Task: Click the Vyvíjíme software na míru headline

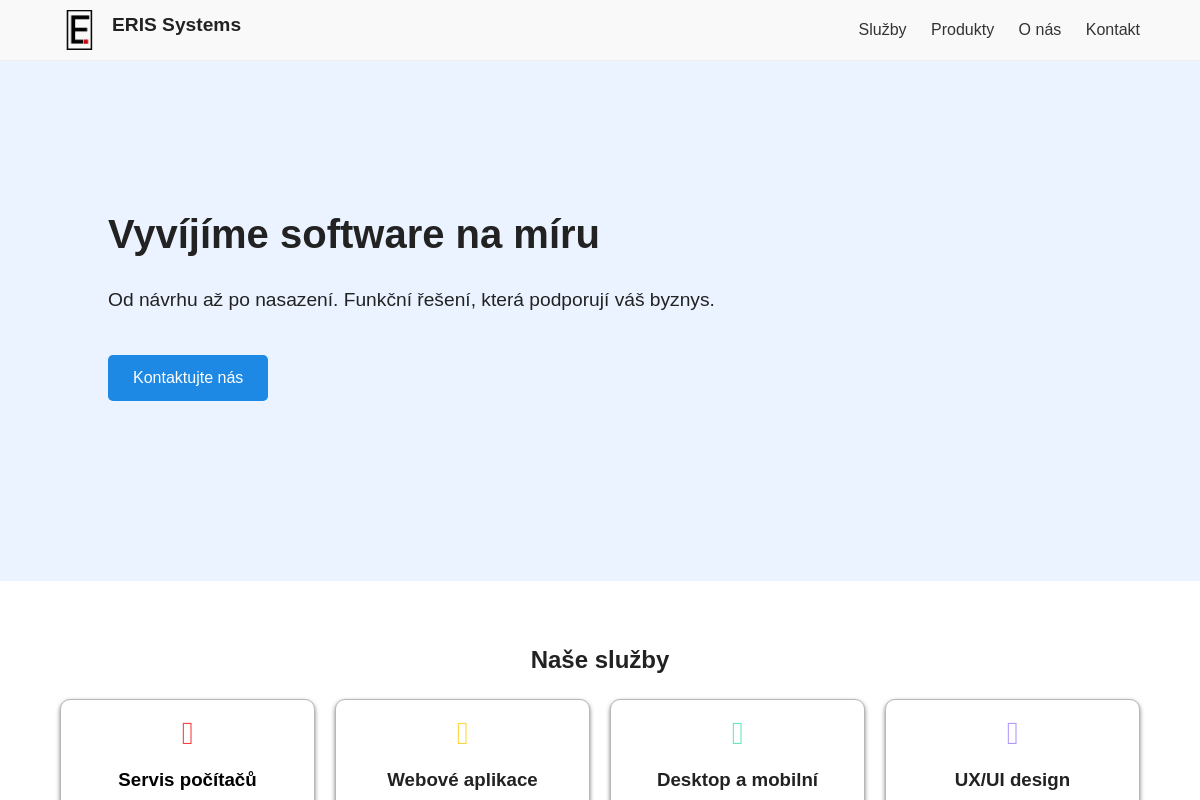Action: (x=354, y=234)
